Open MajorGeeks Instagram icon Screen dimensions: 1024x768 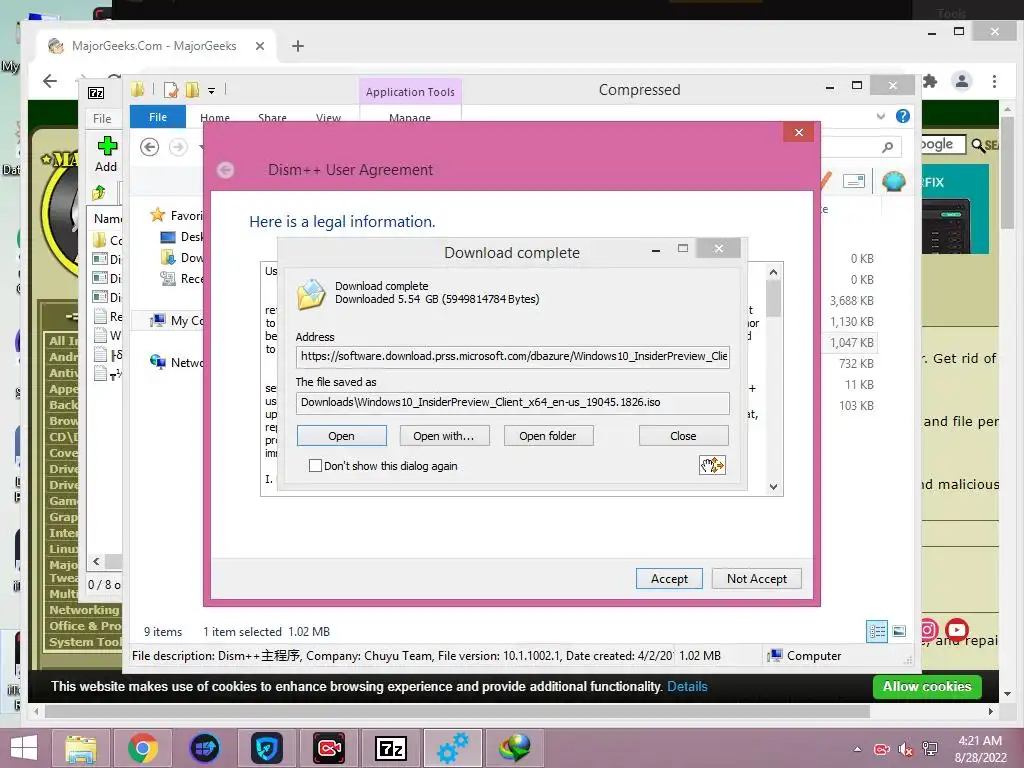pyautogui.click(x=929, y=630)
